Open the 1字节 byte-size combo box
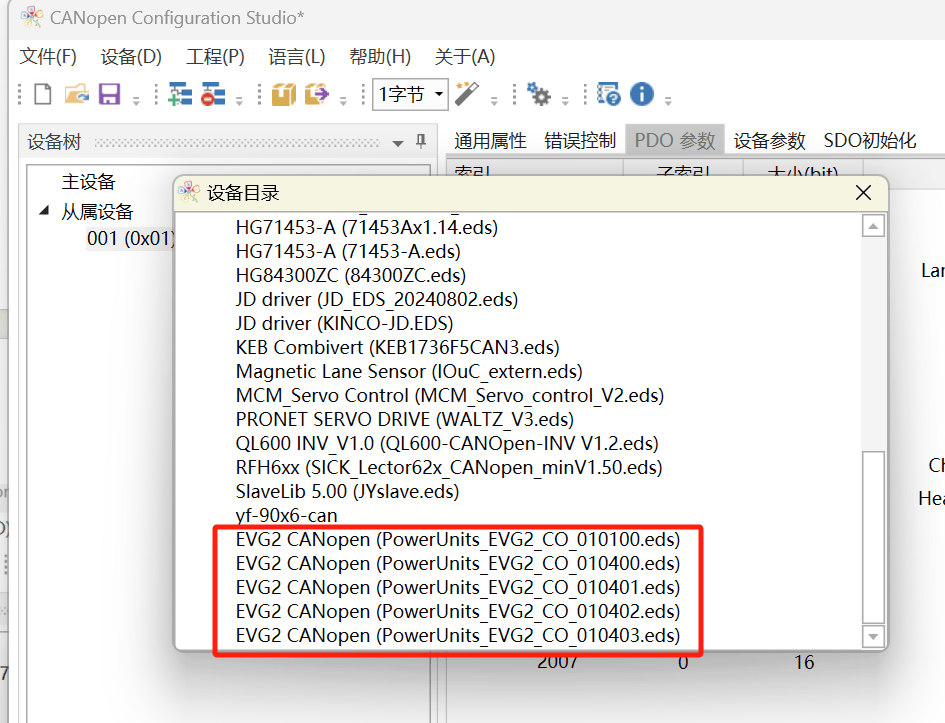This screenshot has height=723, width=945. 410,94
